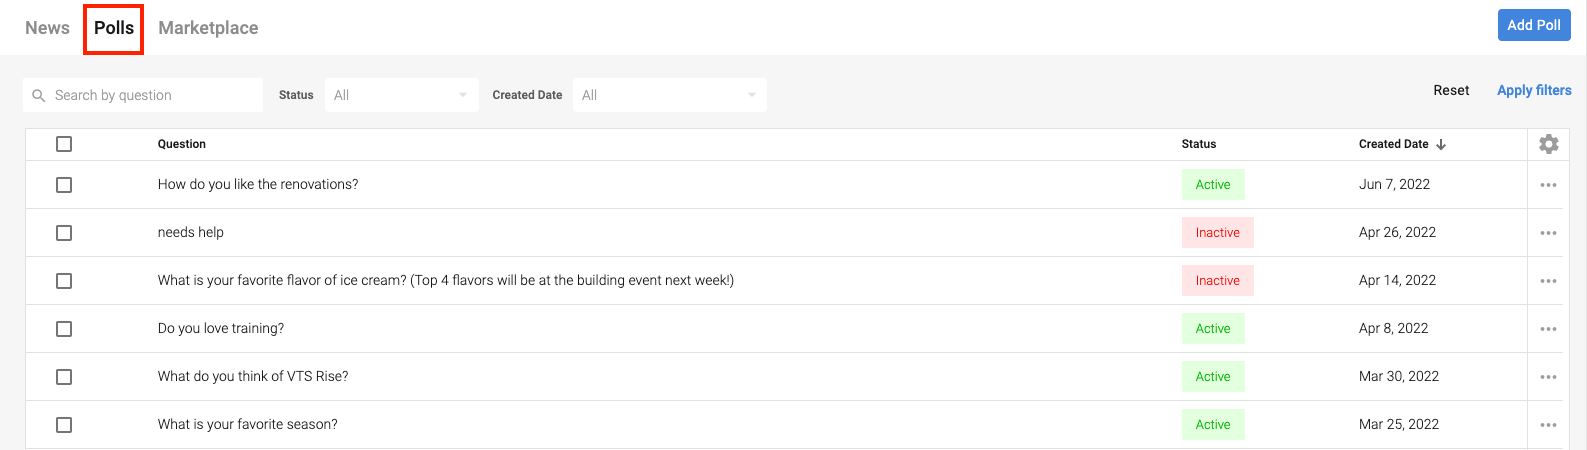The image size is (1587, 450).
Task: Click the Add Poll button
Action: tap(1534, 25)
